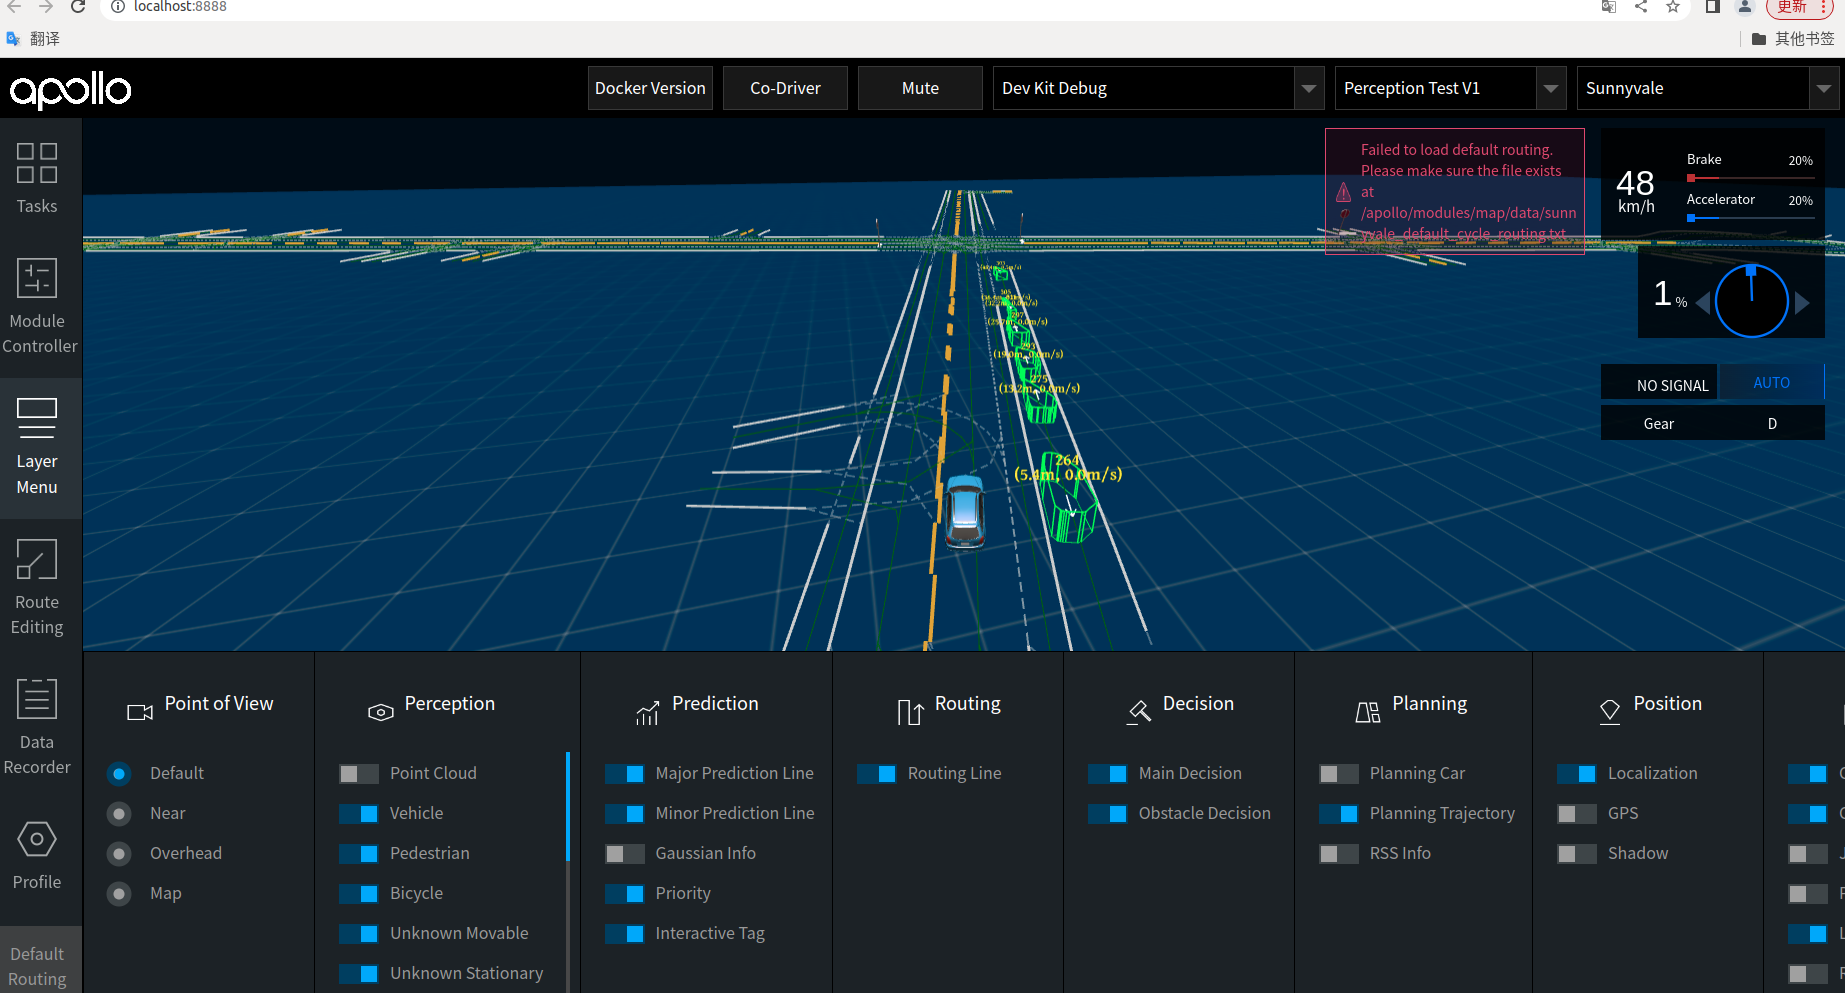Click the left turn signal arrow

(1703, 303)
